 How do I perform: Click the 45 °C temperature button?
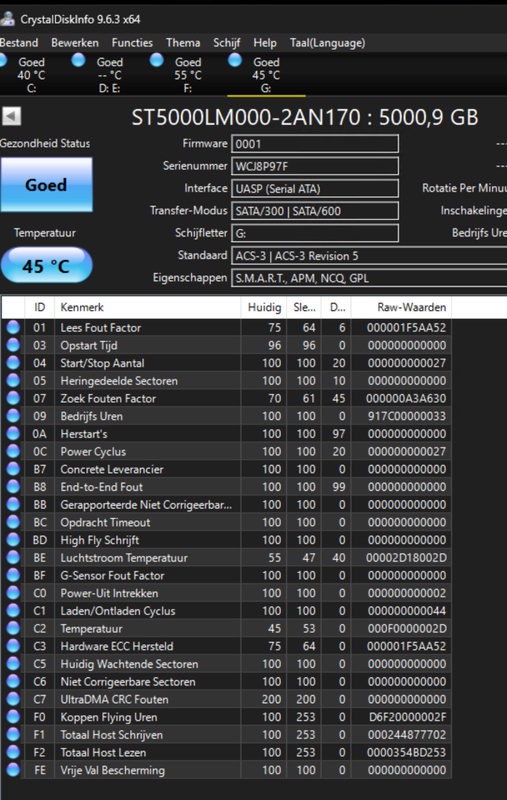tap(46, 265)
